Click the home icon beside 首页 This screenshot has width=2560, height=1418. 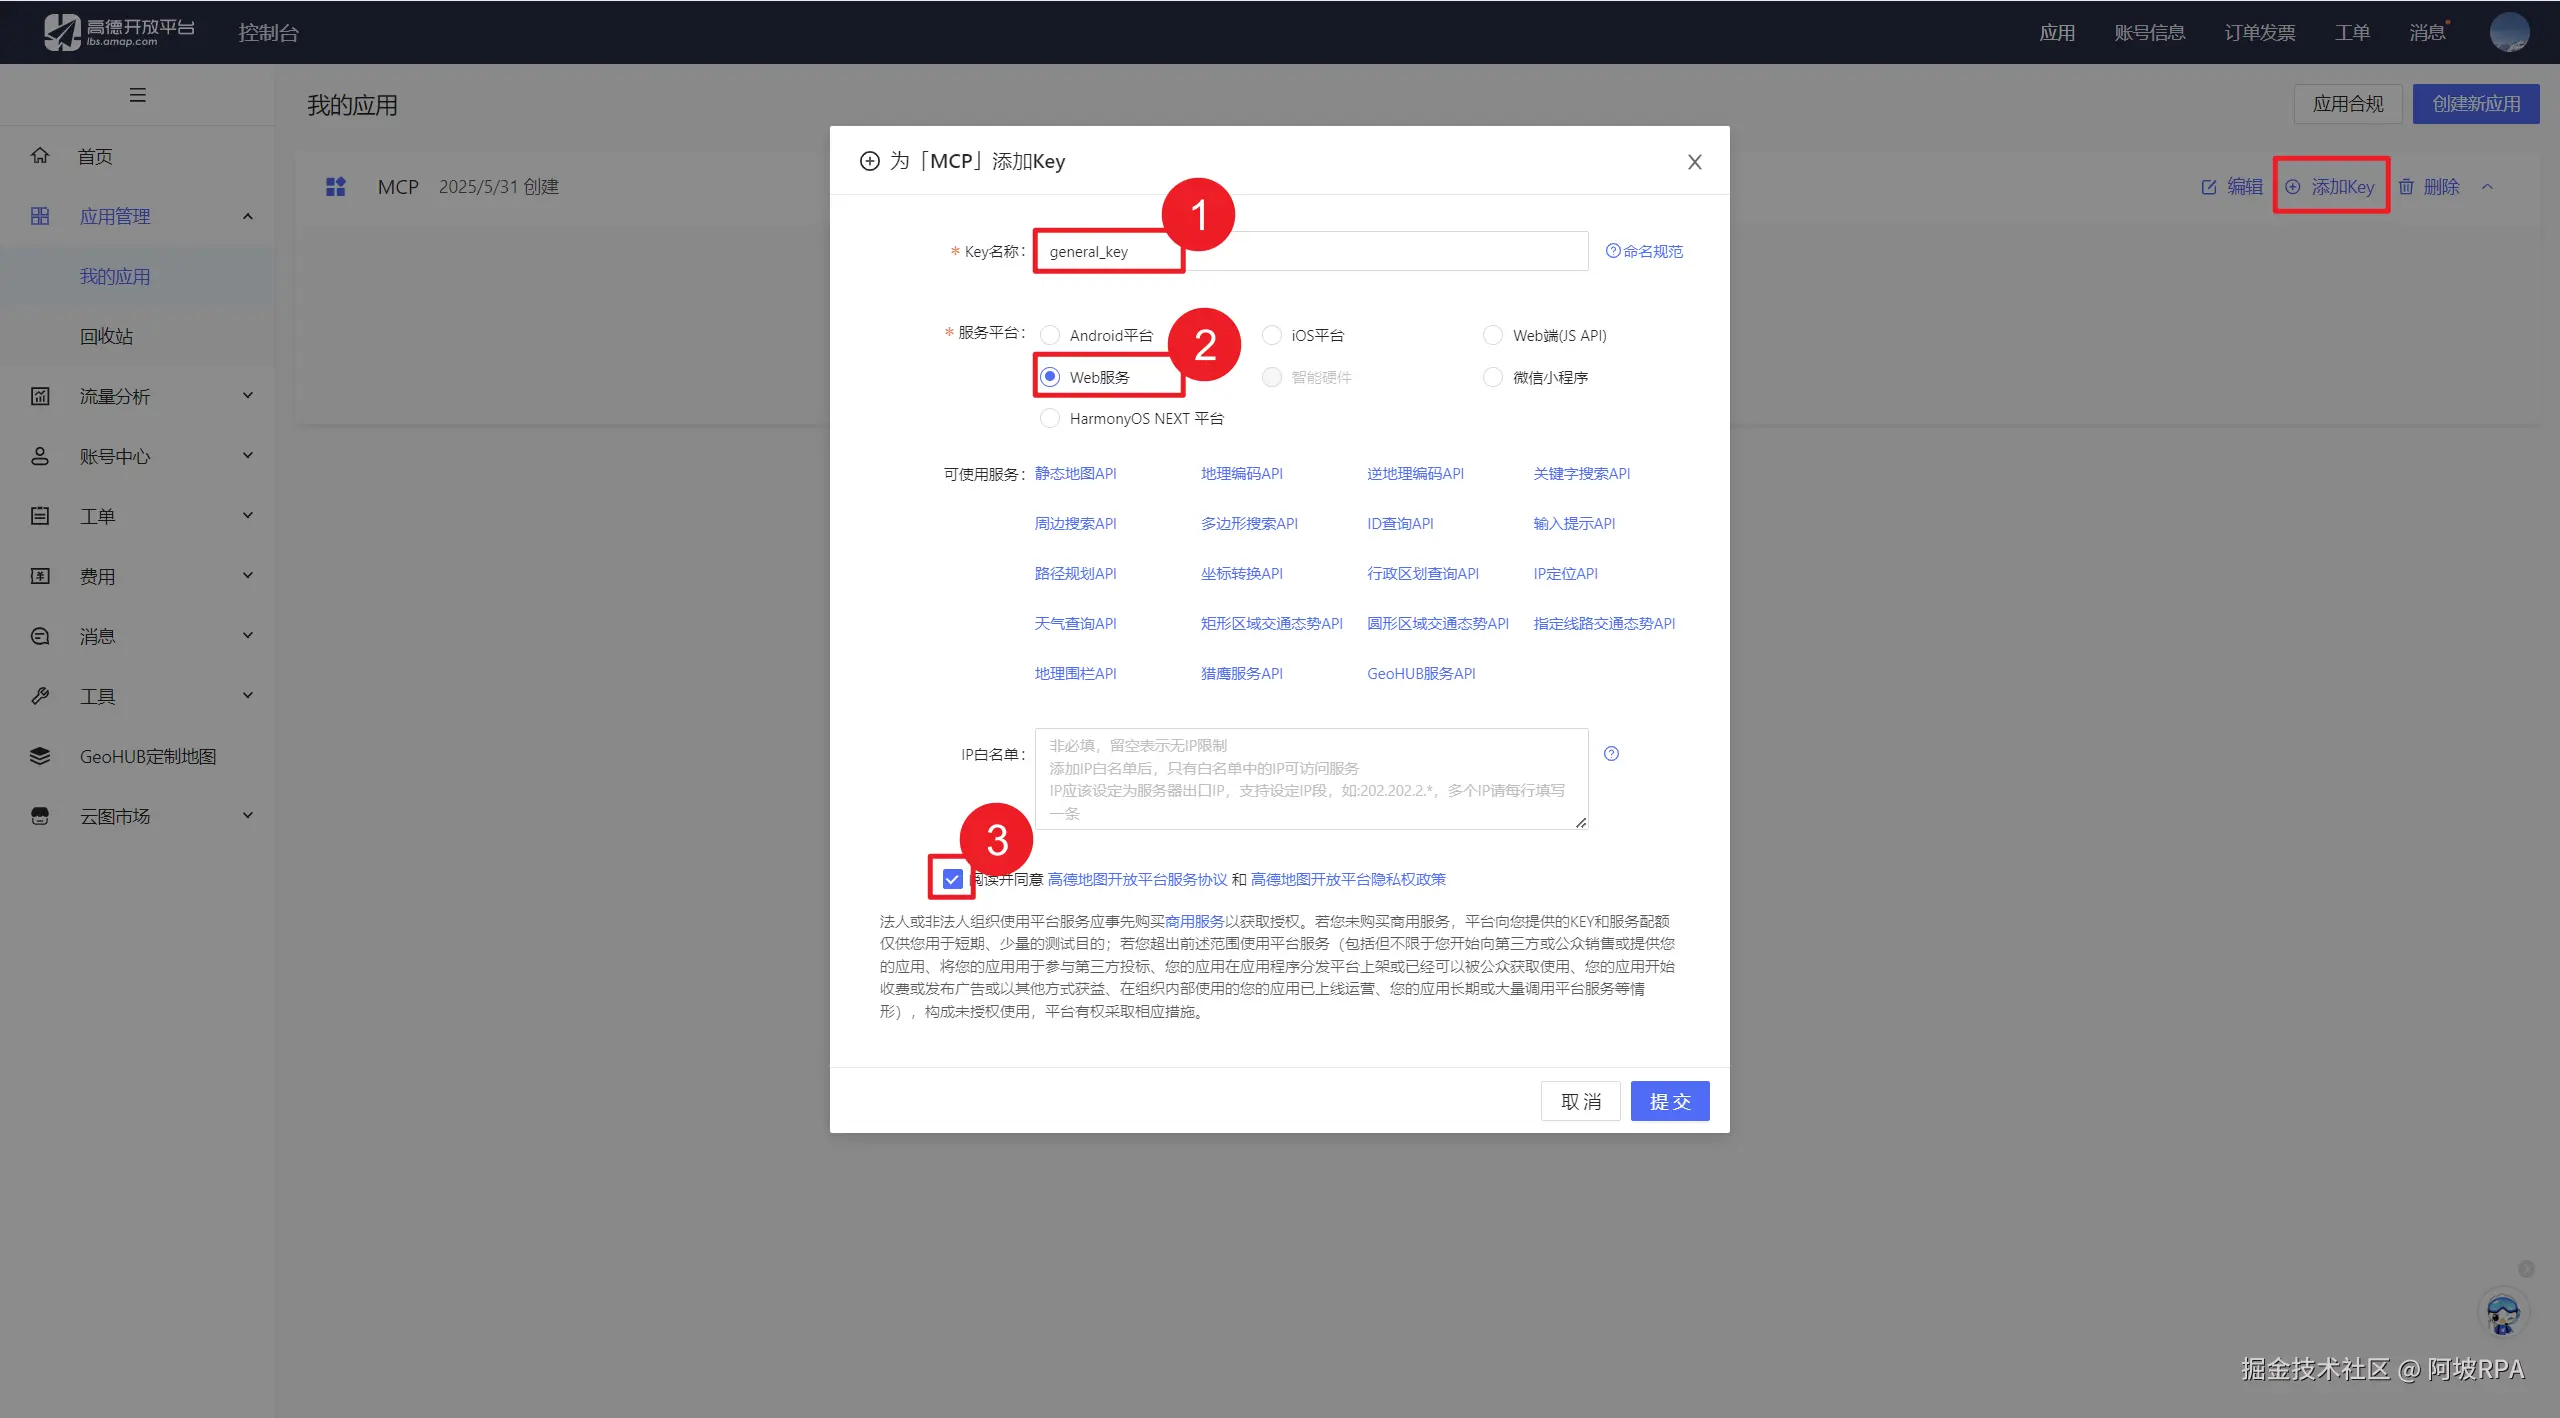[x=40, y=155]
